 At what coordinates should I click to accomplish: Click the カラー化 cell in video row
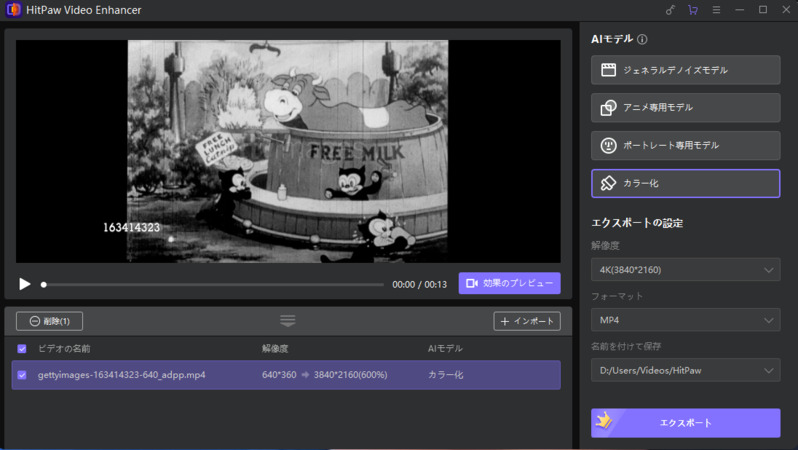tap(445, 375)
